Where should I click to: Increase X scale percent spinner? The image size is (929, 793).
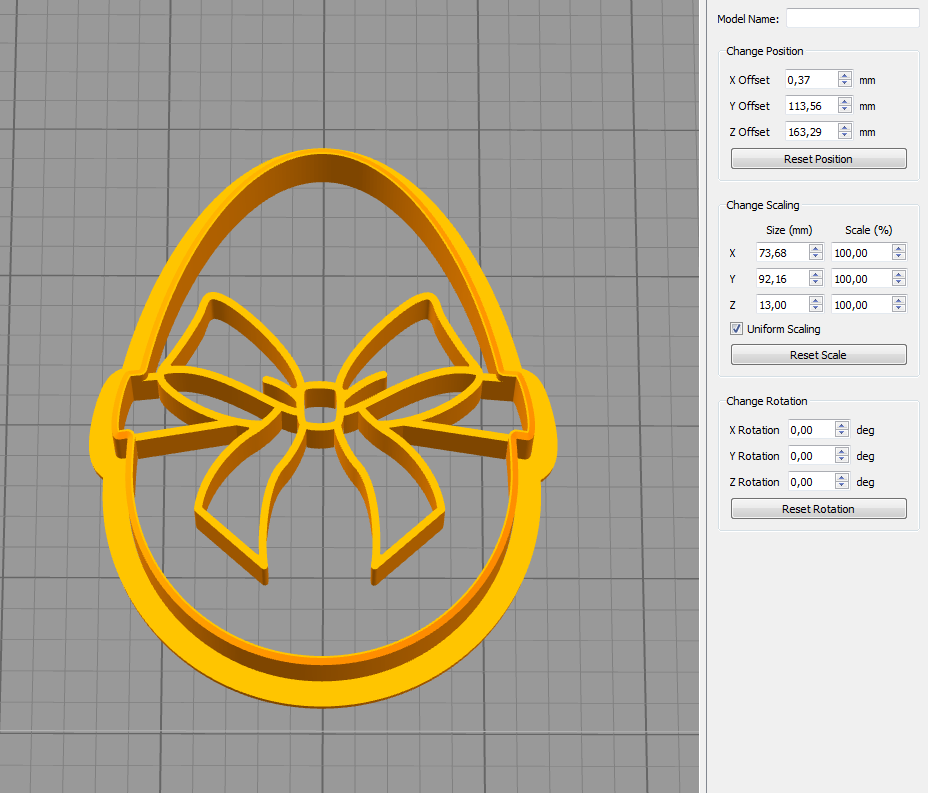(x=899, y=249)
